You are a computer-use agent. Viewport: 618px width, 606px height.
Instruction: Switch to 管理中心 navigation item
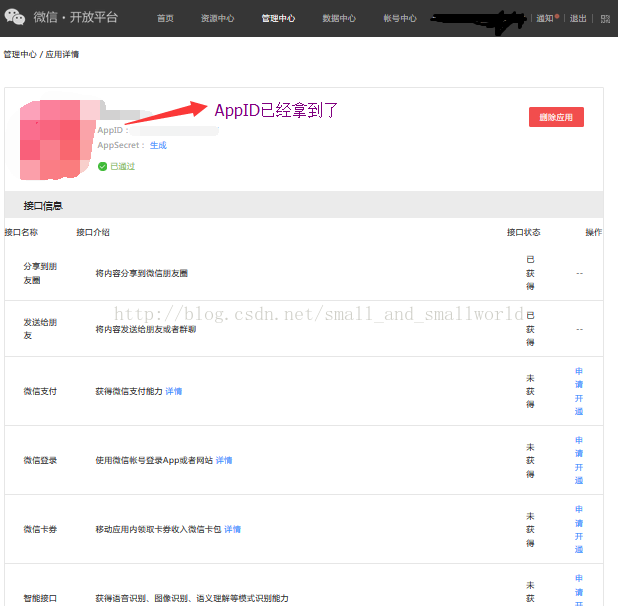278,19
